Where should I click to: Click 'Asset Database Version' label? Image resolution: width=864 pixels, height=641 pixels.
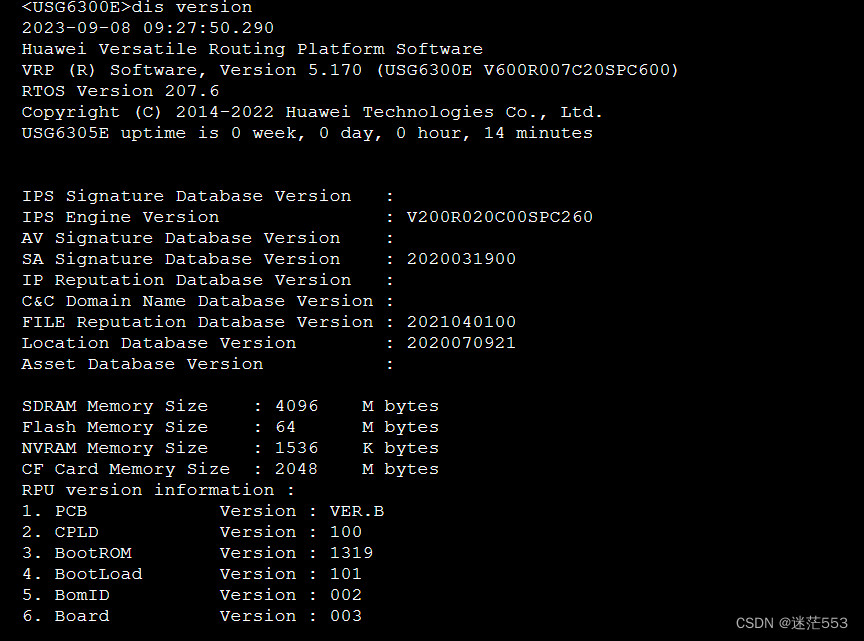tap(142, 364)
